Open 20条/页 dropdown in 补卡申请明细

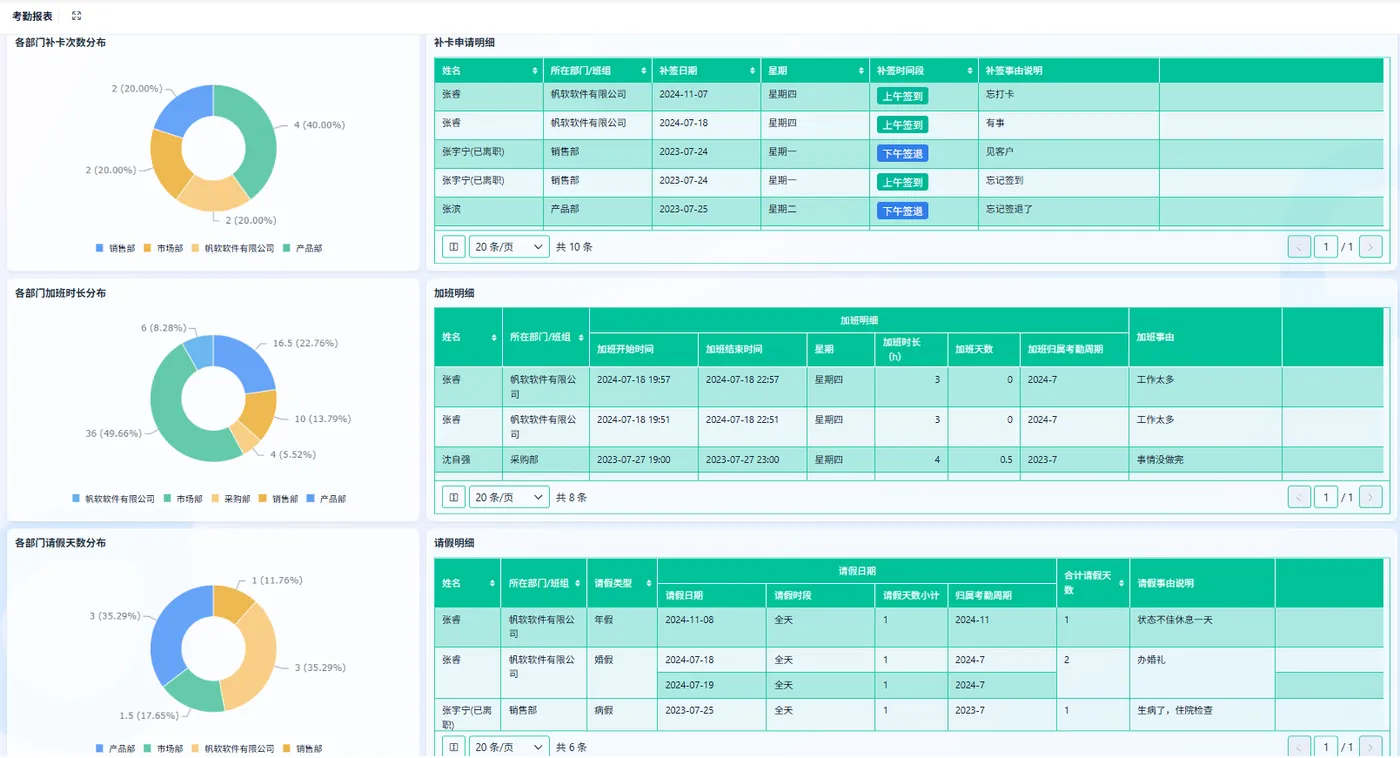tap(509, 246)
